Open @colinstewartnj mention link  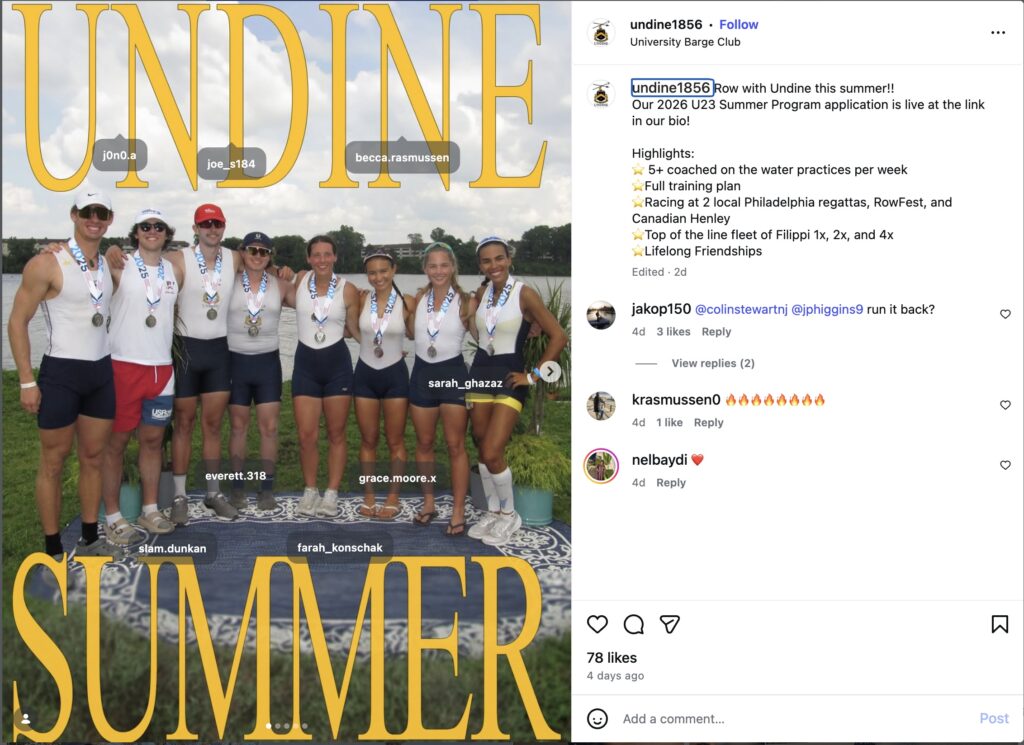(741, 309)
